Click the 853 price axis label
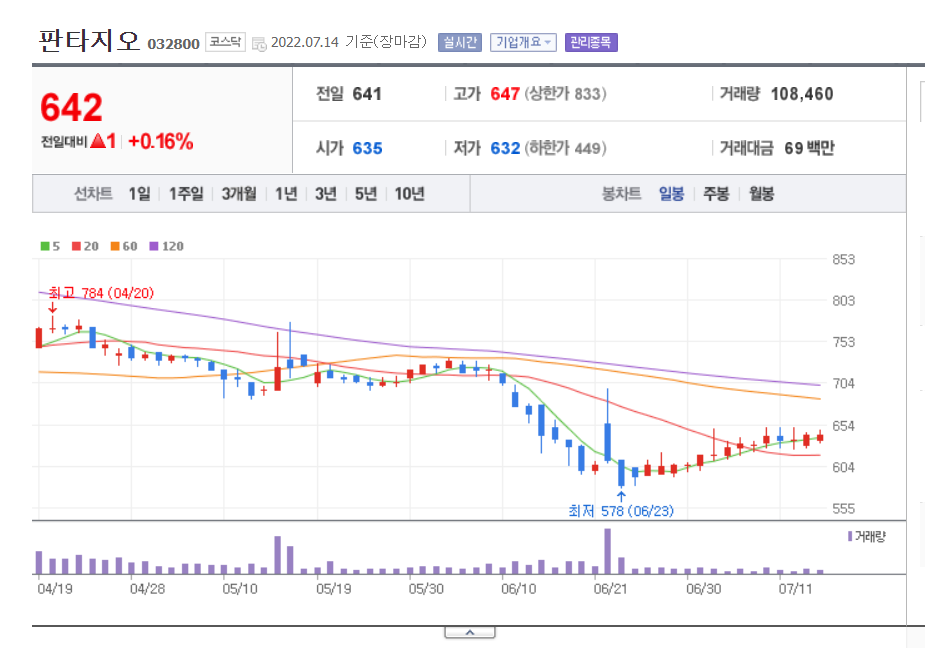 click(844, 260)
